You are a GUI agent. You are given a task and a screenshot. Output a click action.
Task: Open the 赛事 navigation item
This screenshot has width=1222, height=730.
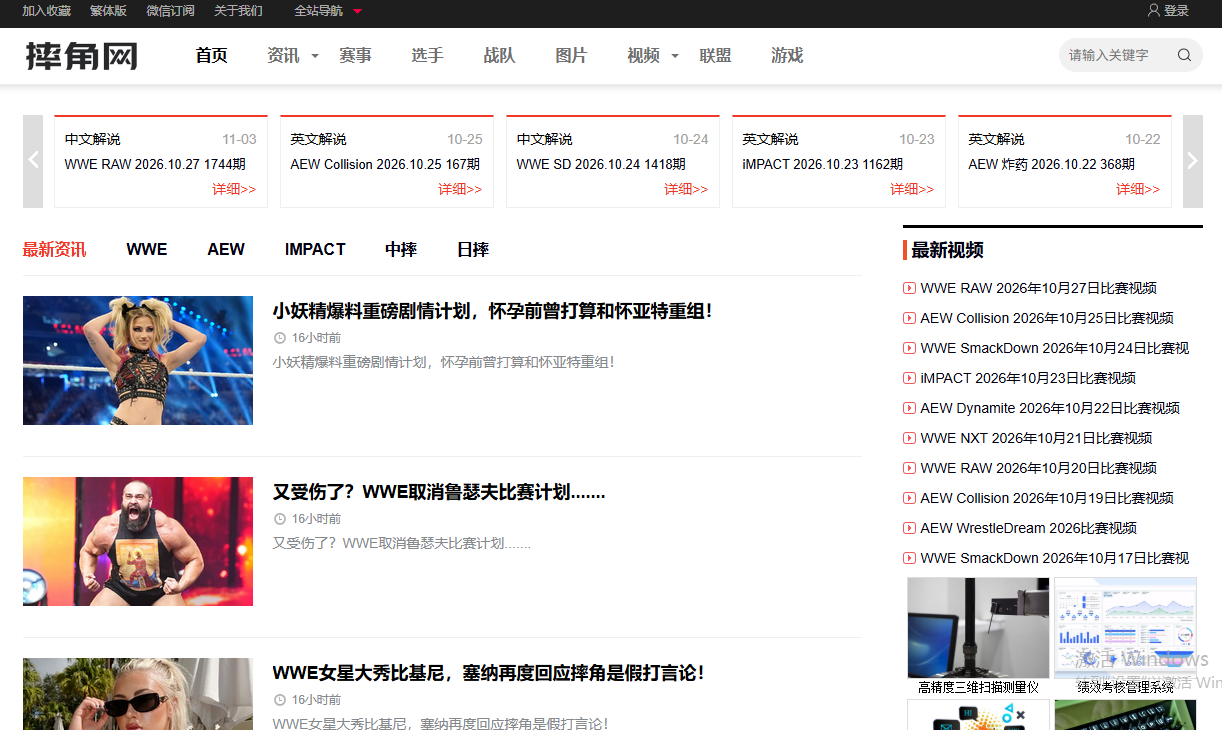tap(355, 56)
